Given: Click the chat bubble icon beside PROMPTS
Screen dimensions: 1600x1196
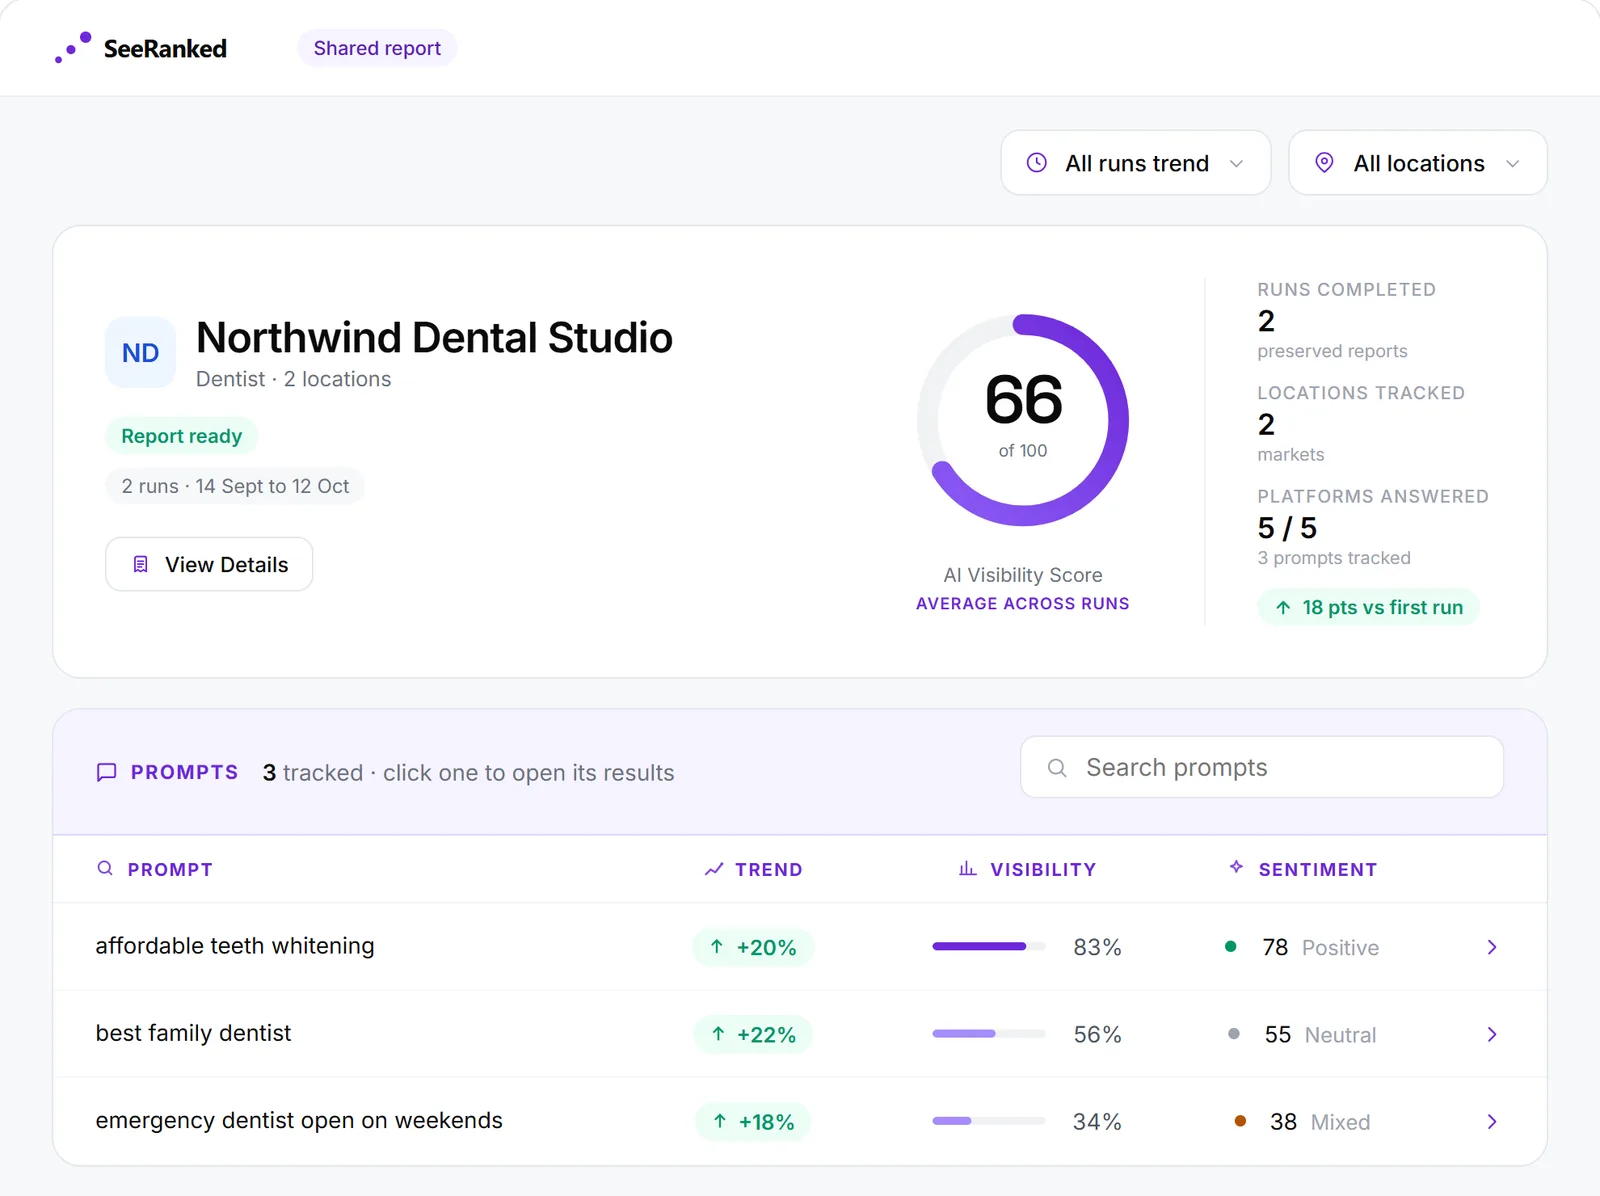Looking at the screenshot, I should point(106,772).
